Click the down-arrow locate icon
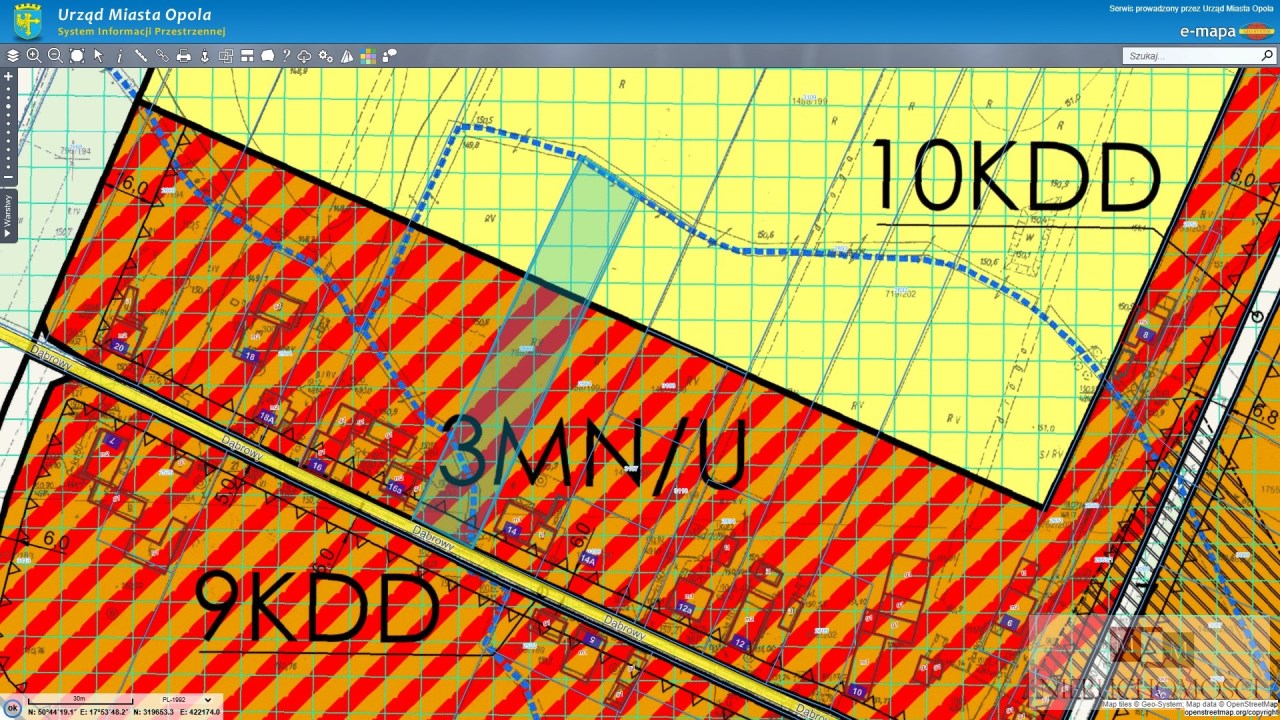The height and width of the screenshot is (720, 1280). point(205,56)
